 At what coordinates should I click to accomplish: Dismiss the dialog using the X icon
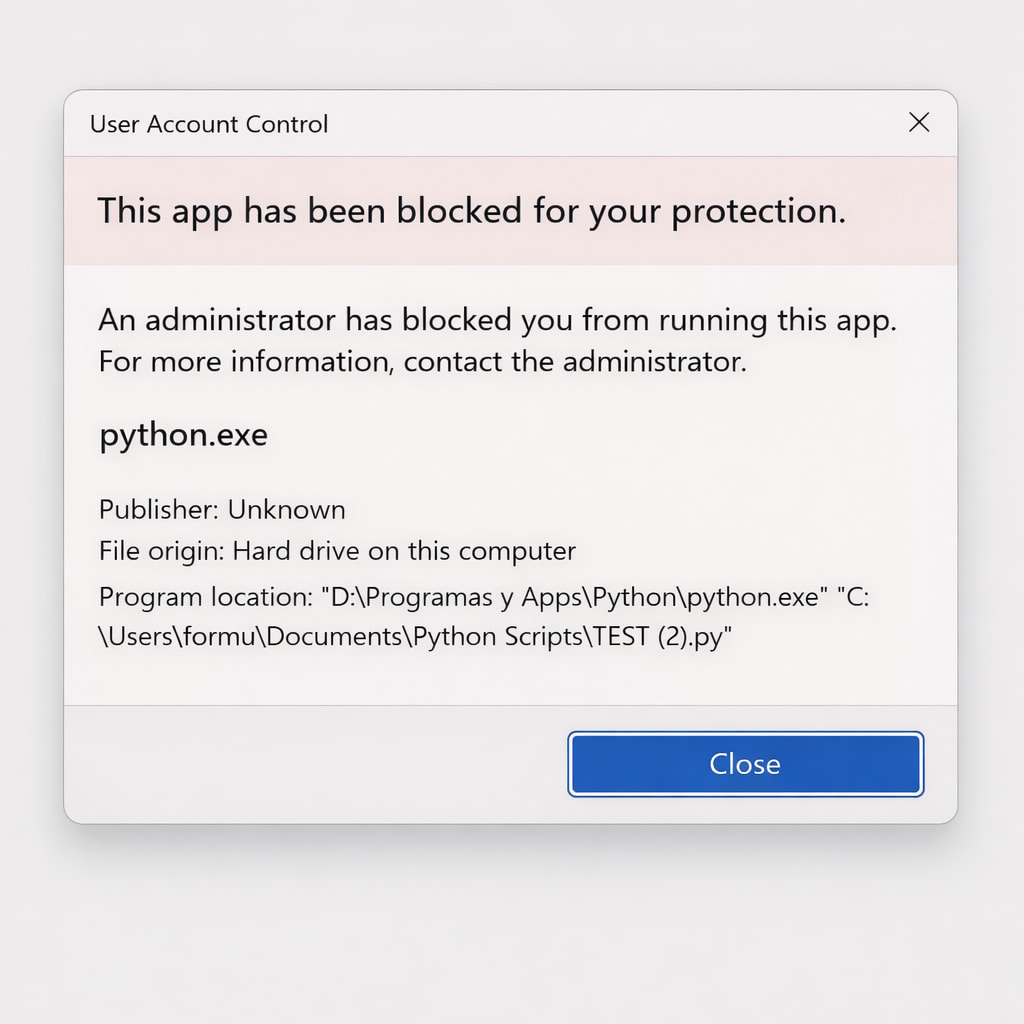(919, 123)
